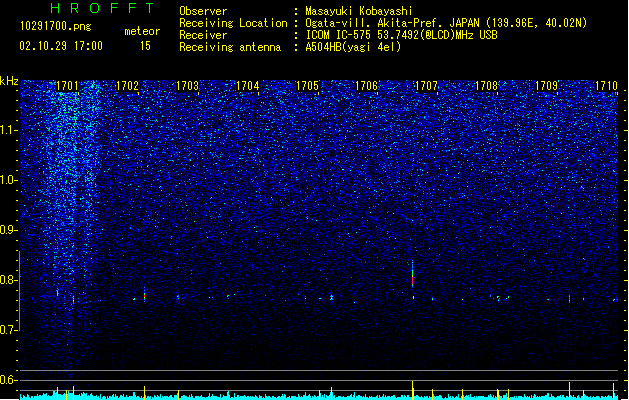
Task: Click the HROFFT title text
Action: pos(103,8)
